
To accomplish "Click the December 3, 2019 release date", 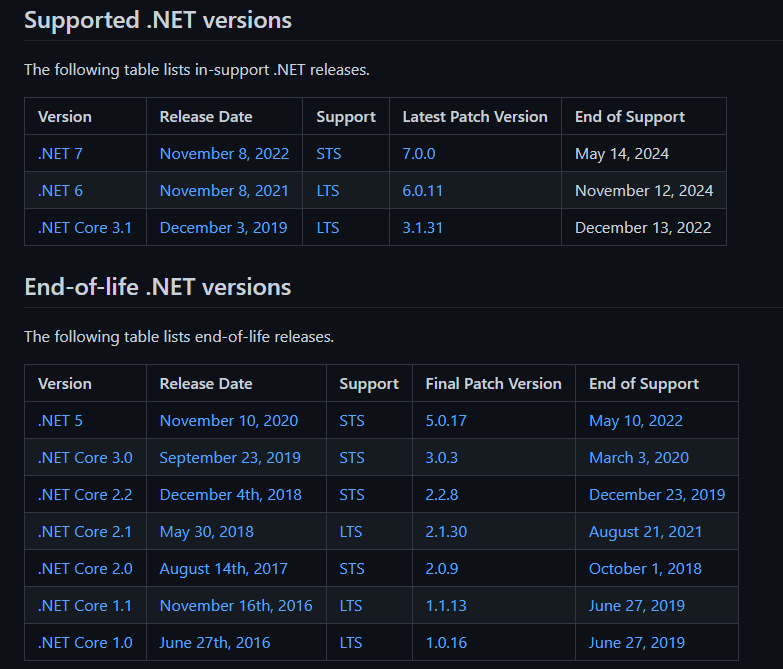I will pos(223,228).
